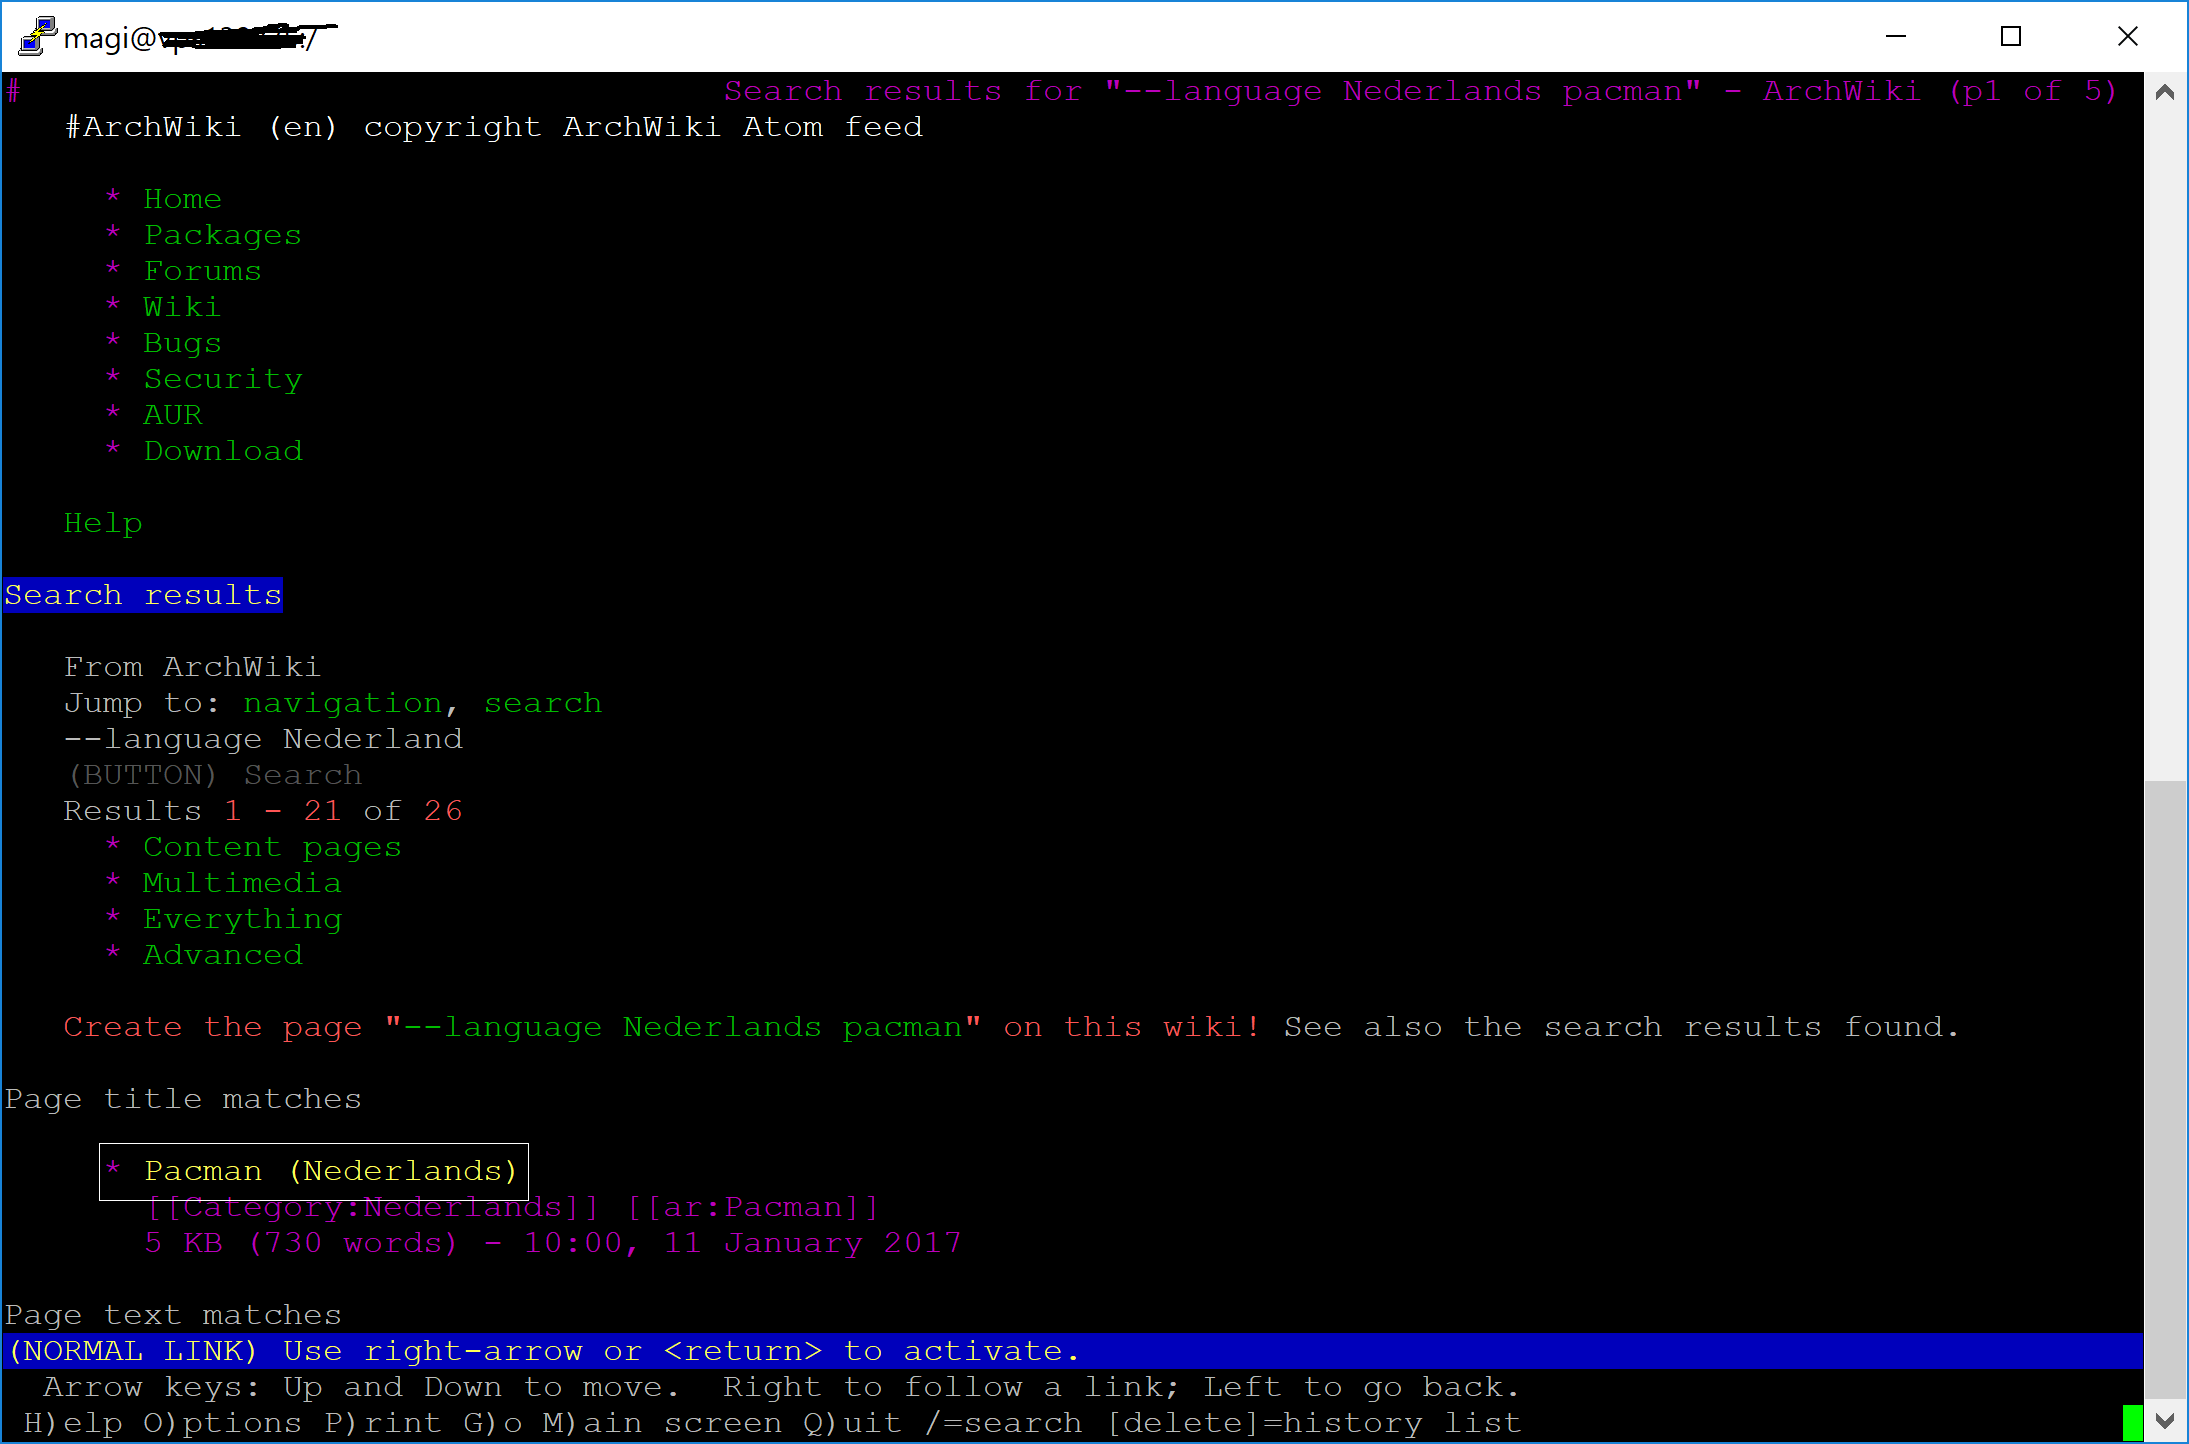Select the Advanced search tab

(x=222, y=955)
